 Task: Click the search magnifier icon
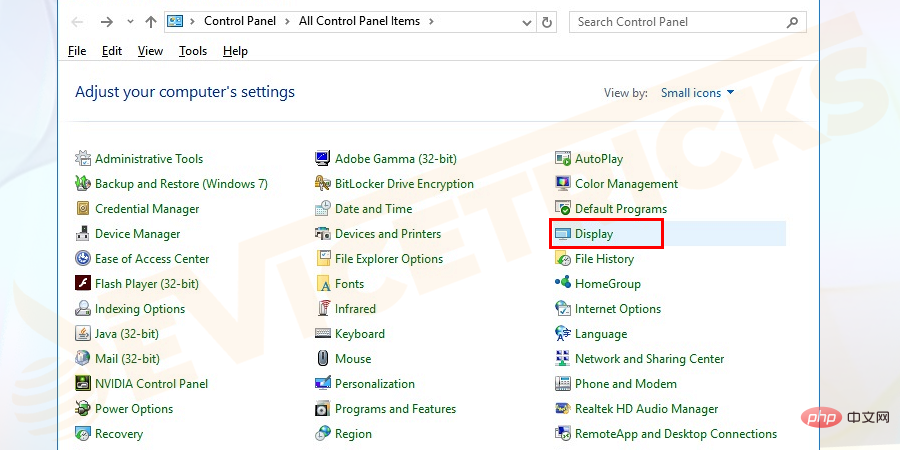tap(792, 22)
